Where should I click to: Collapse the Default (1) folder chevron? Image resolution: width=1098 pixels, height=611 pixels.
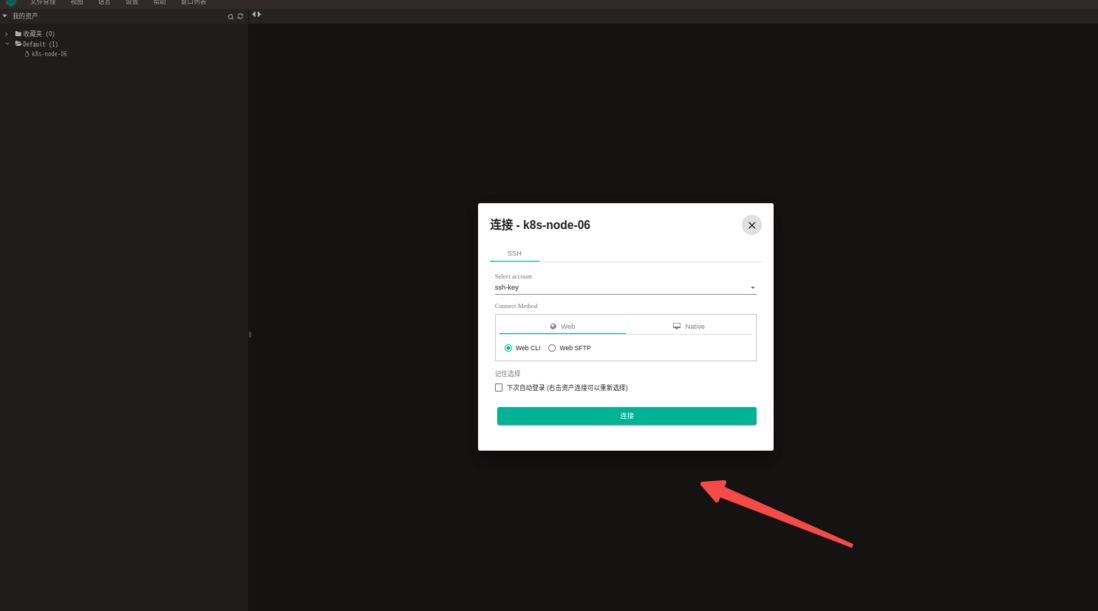pos(8,43)
